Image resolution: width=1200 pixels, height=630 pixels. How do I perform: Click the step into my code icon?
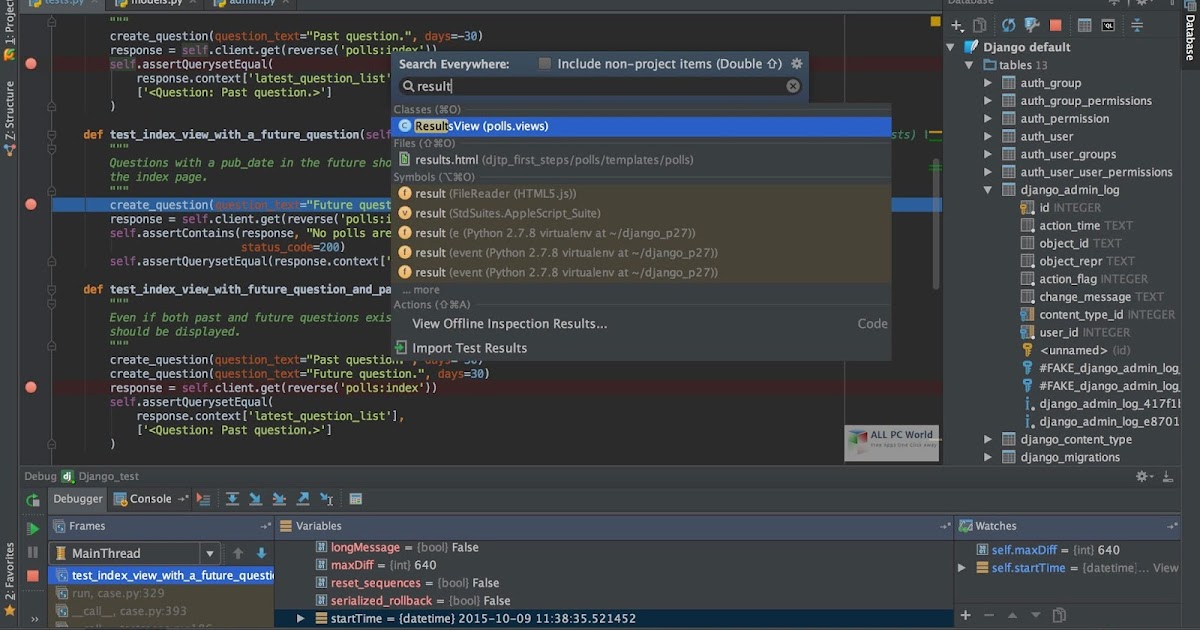pos(279,498)
